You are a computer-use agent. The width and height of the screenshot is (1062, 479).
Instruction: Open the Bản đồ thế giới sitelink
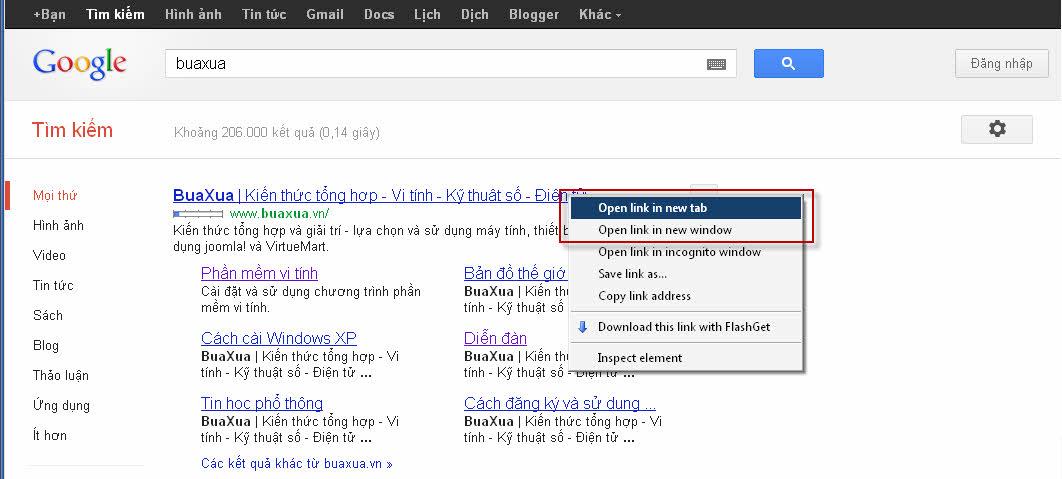point(515,273)
